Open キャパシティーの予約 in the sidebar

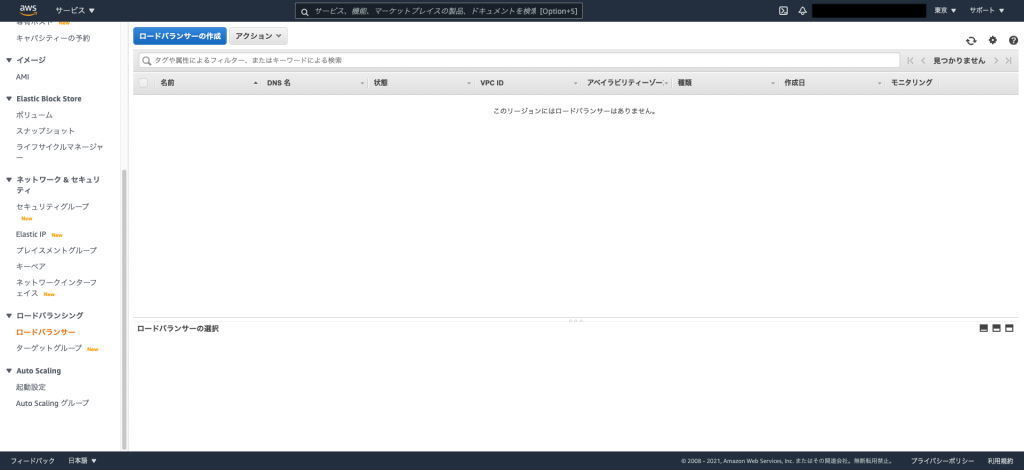click(53, 38)
